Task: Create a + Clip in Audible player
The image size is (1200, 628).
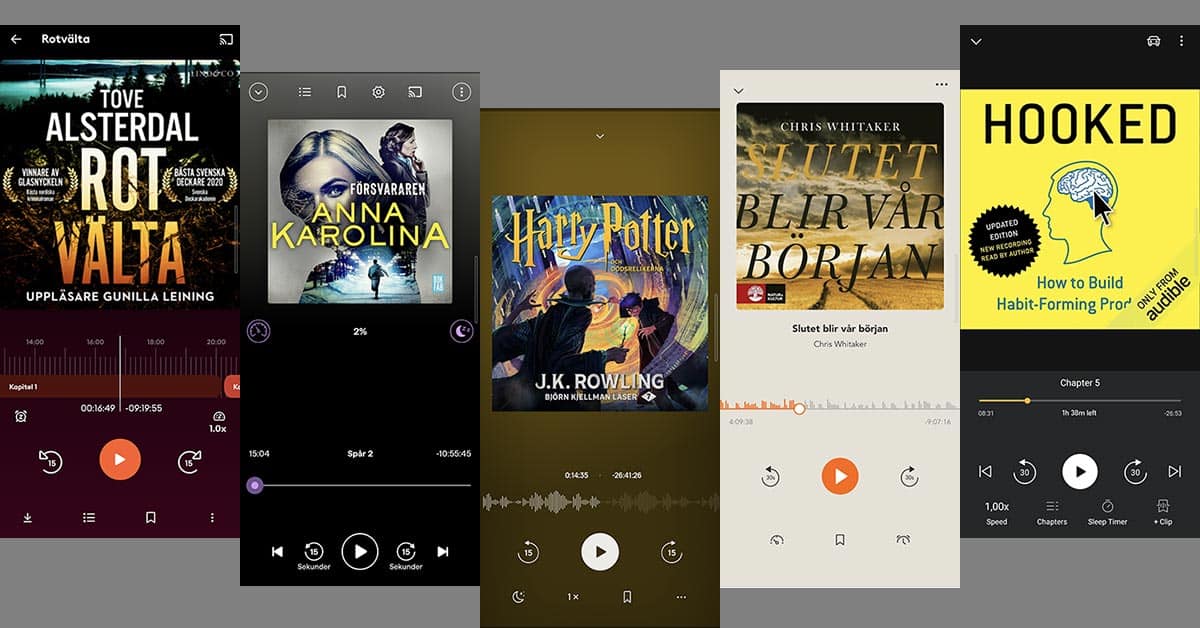Action: pos(1162,513)
